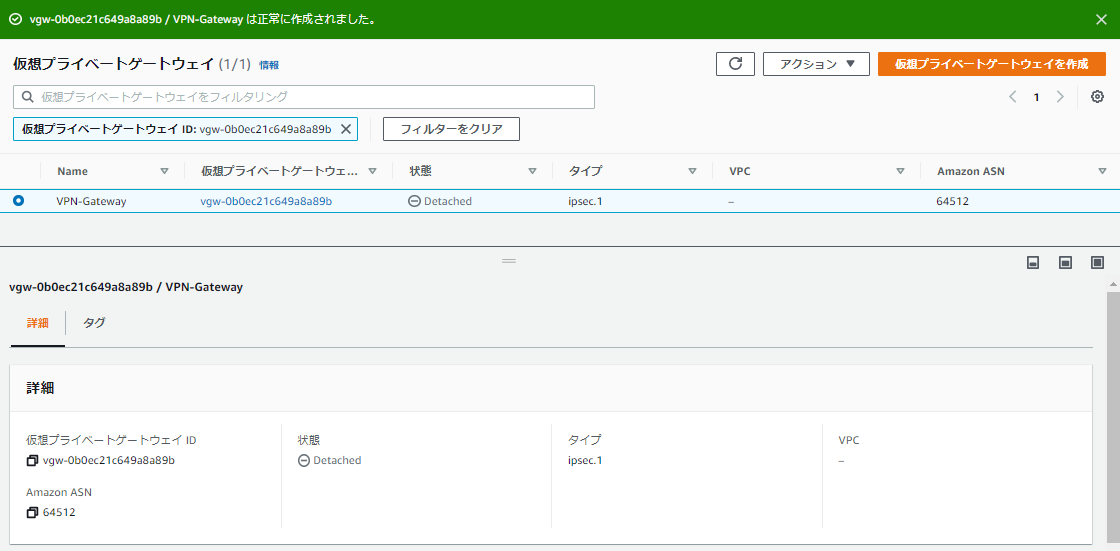Sort by Amazon ASN column arrow
1120x551 pixels.
coord(1102,171)
